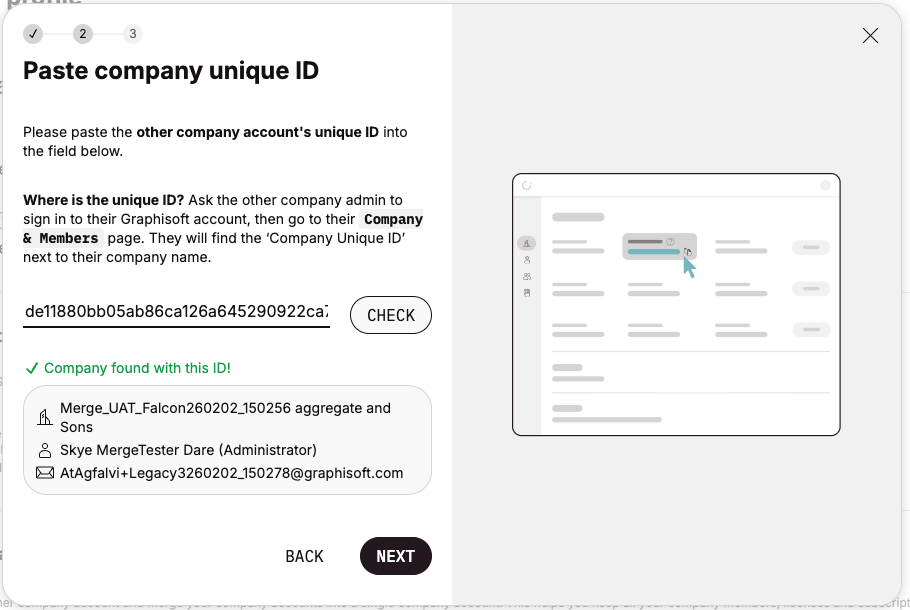910x610 pixels.
Task: Go back using the BACK button
Action: 304,556
